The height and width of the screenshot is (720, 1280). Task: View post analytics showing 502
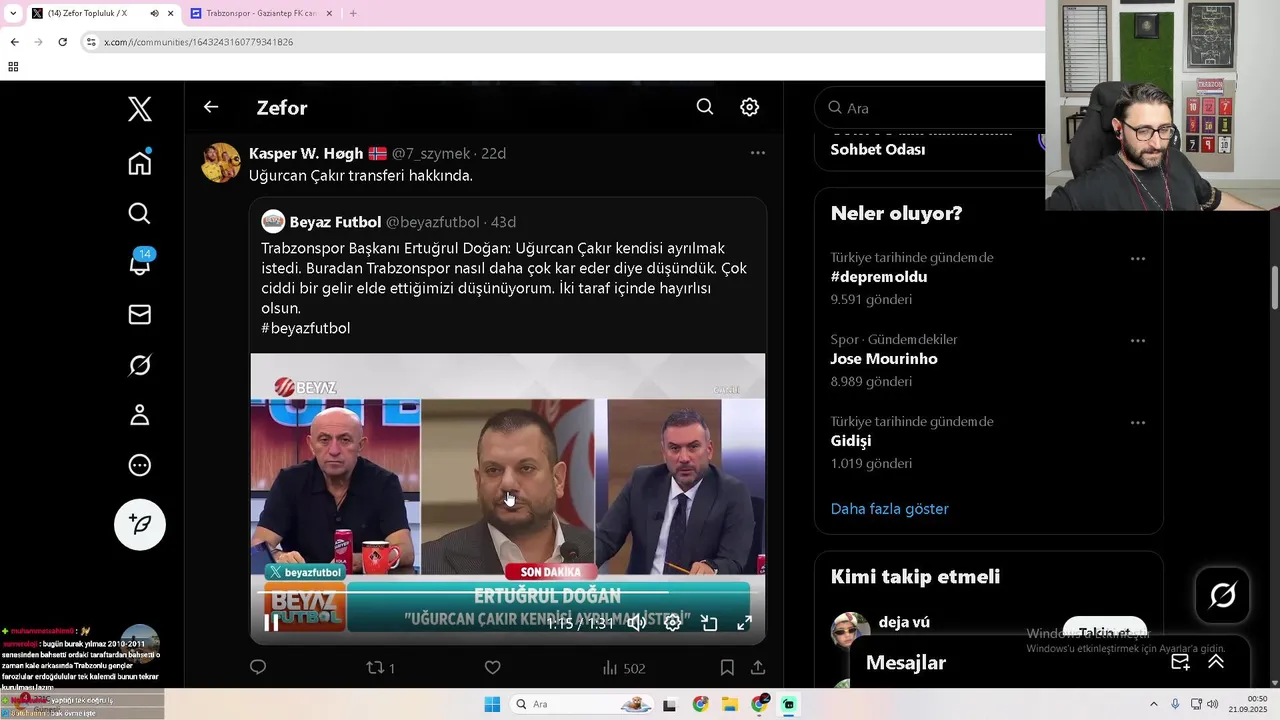tap(623, 667)
